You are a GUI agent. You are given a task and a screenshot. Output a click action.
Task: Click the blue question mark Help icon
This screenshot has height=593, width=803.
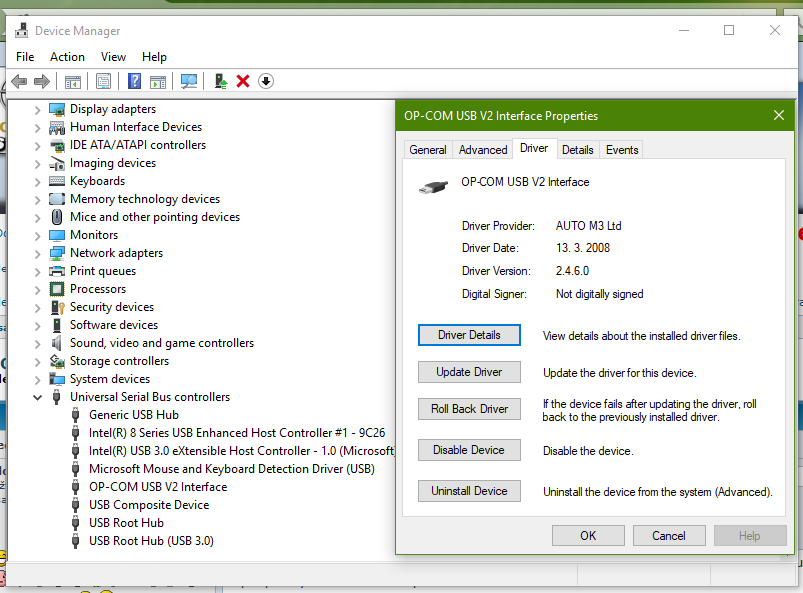pyautogui.click(x=135, y=81)
